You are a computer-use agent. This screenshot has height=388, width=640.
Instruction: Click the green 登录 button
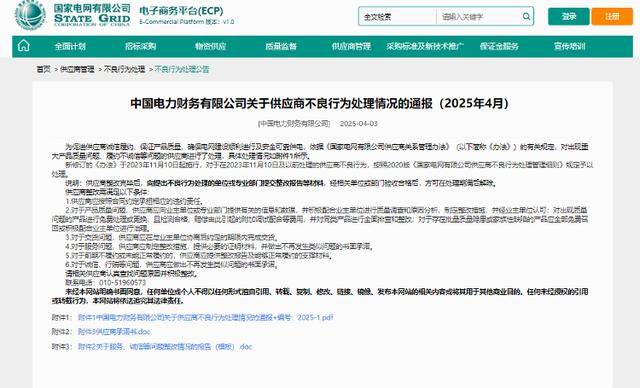tap(569, 17)
